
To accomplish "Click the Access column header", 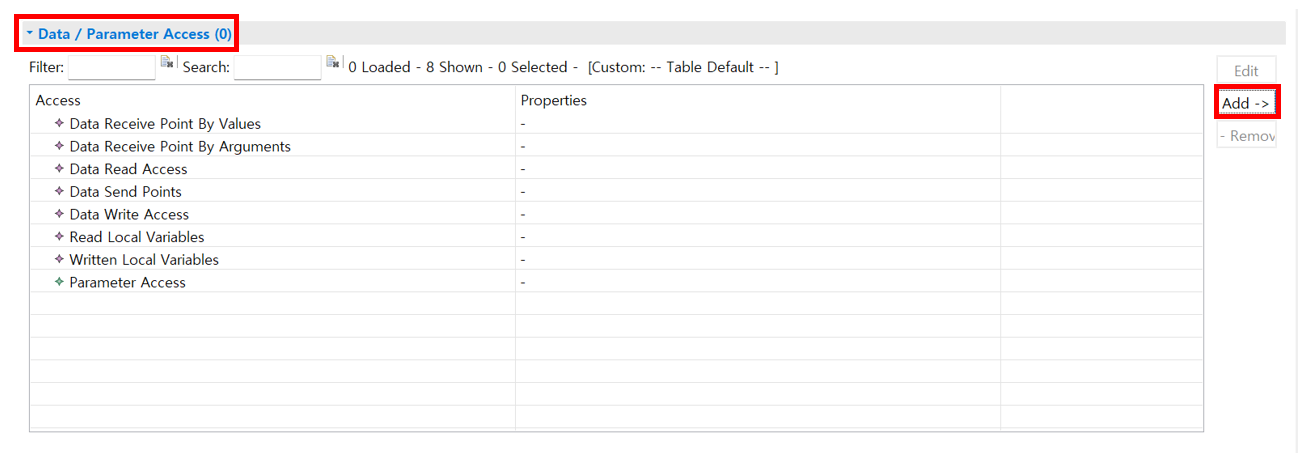I will click(58, 100).
